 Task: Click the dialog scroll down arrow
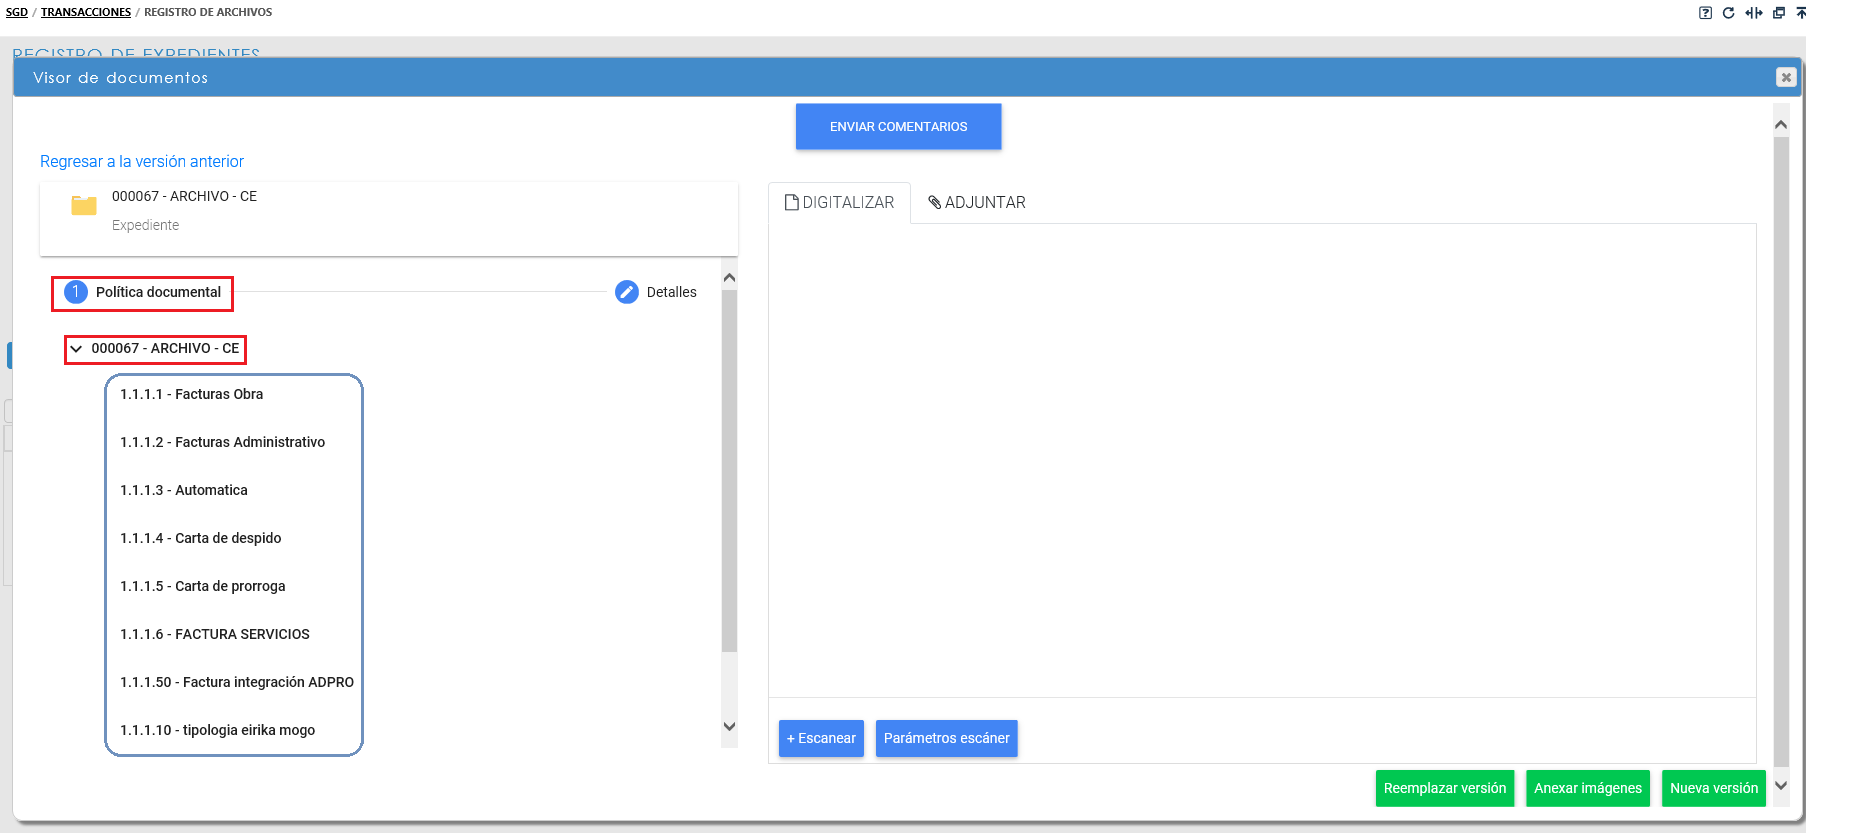pos(1781,786)
